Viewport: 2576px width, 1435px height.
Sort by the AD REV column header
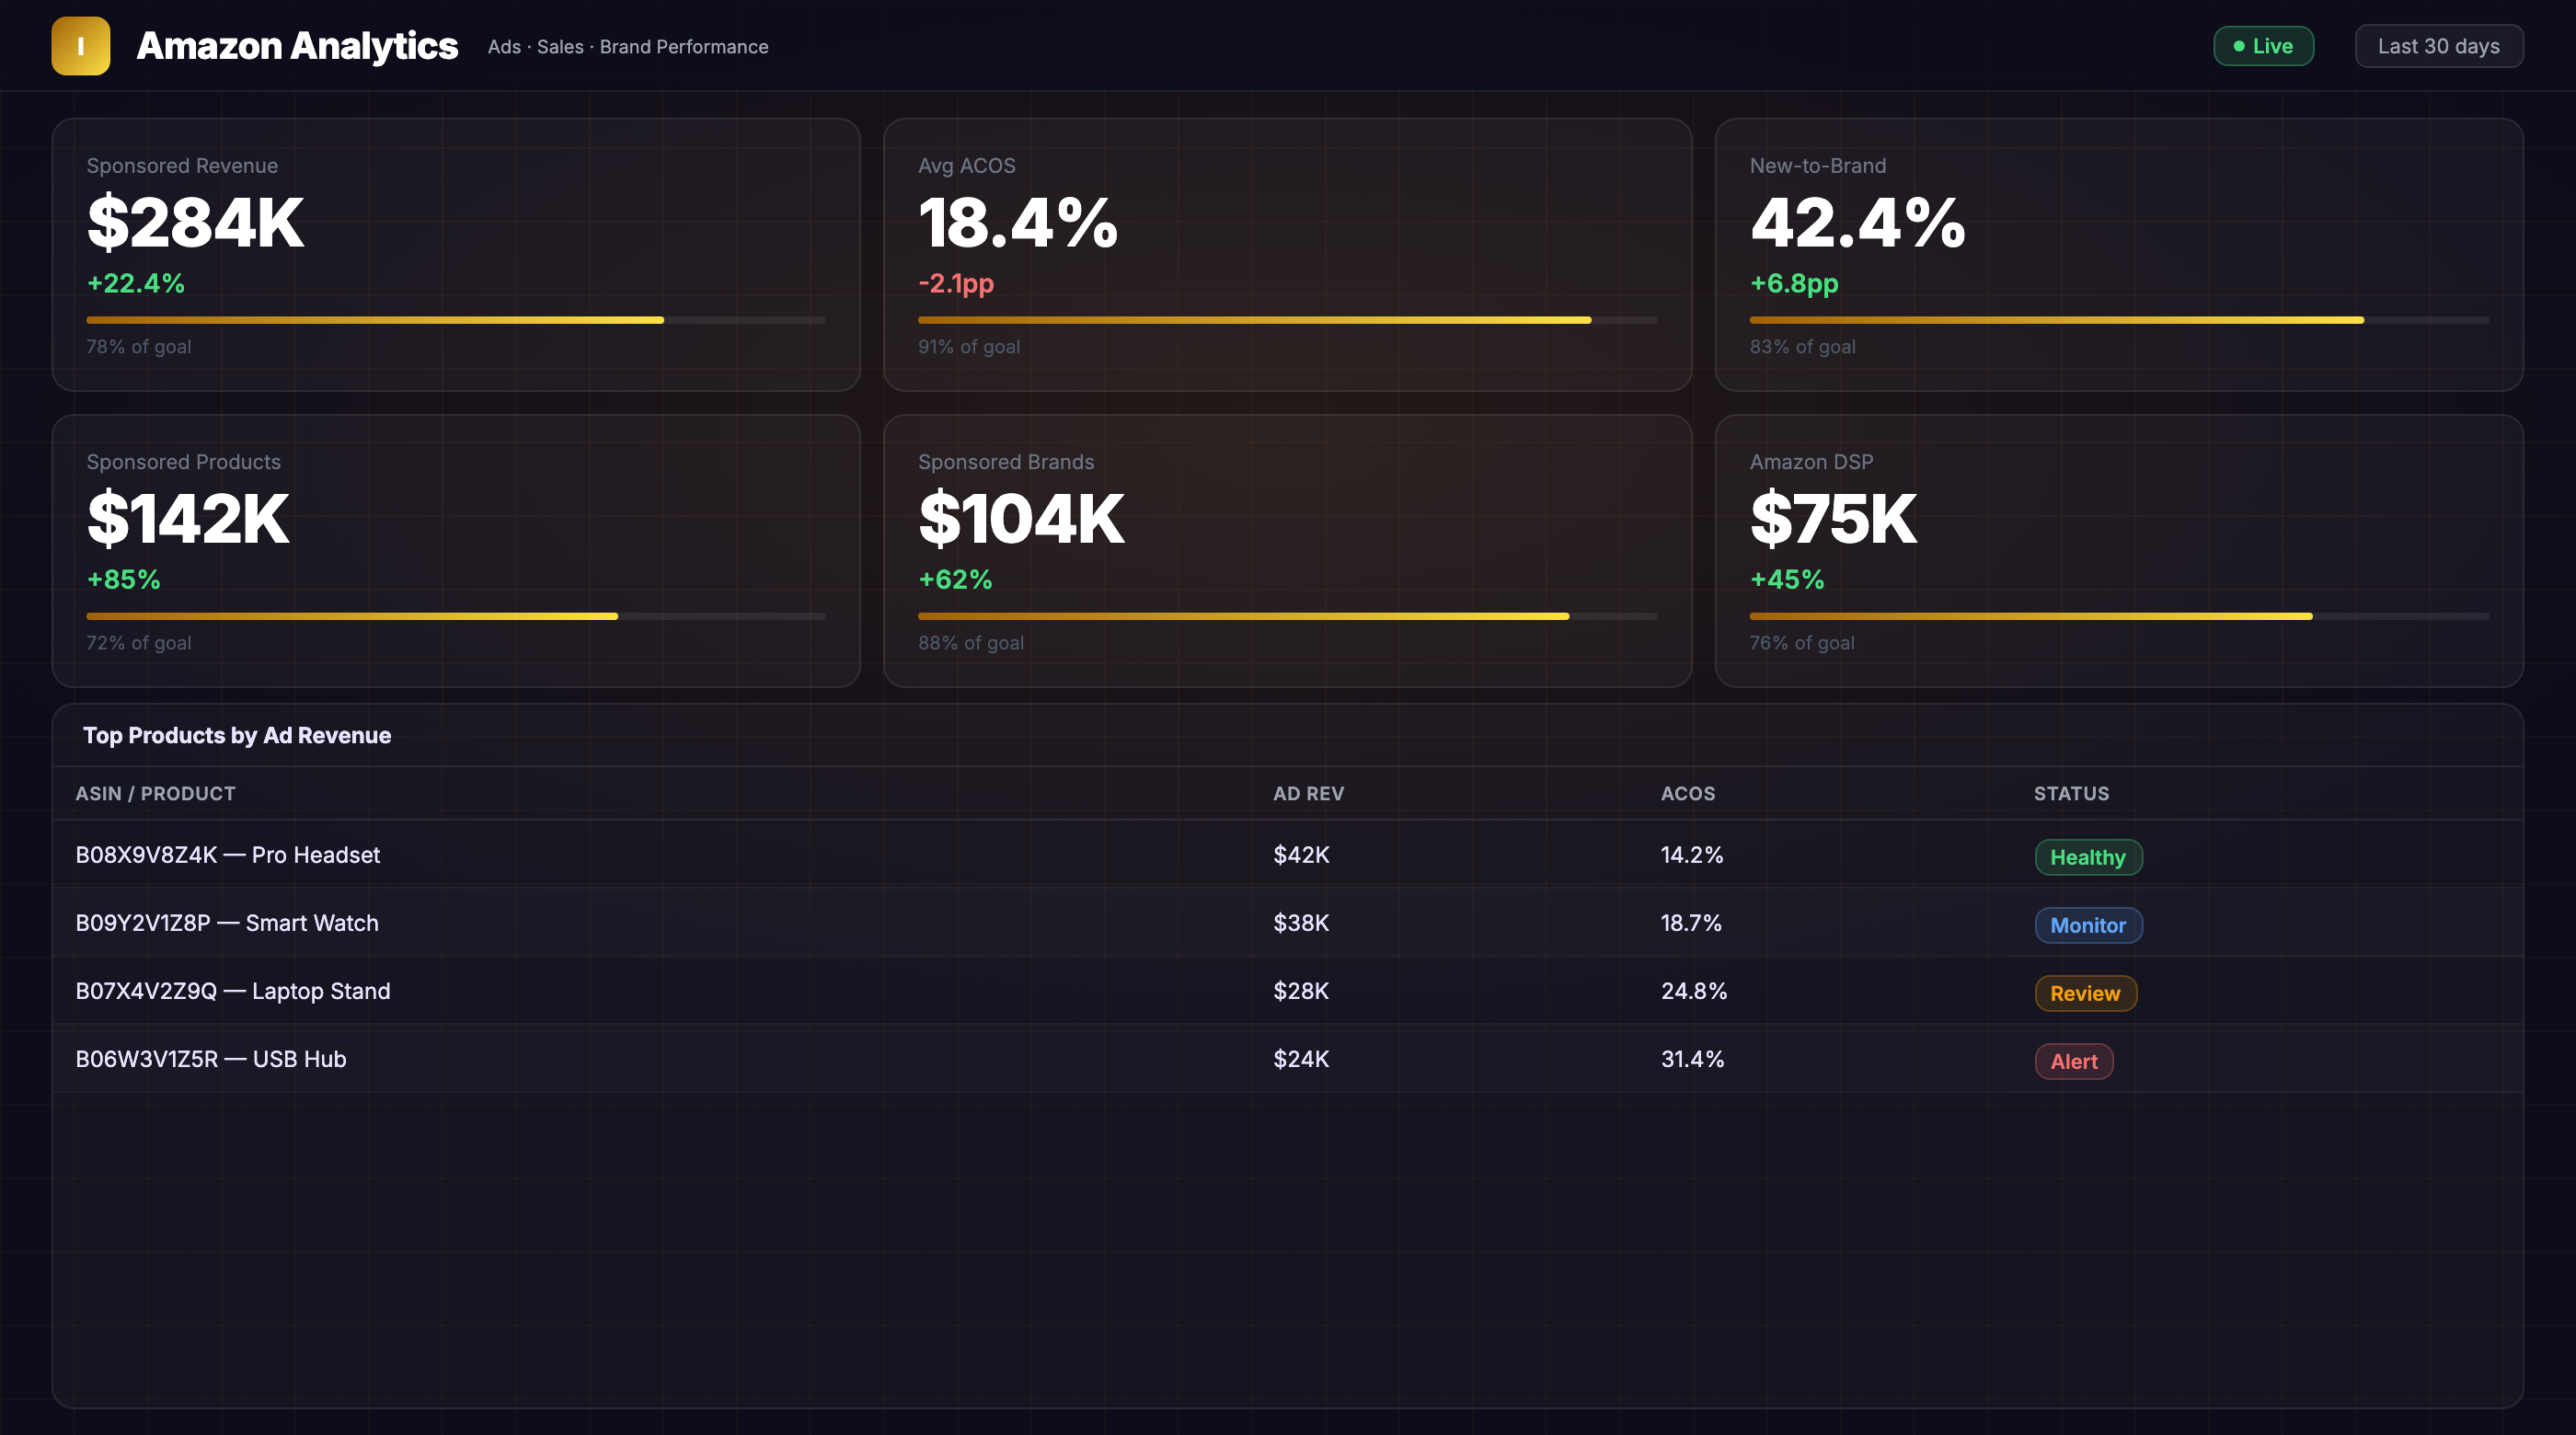click(1308, 793)
